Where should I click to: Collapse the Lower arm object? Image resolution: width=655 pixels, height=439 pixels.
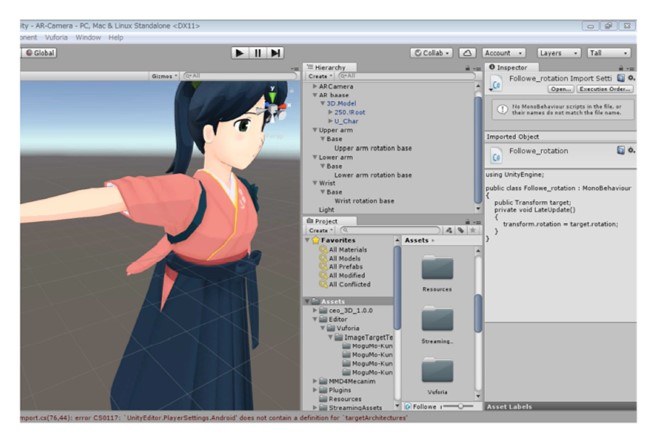coord(315,157)
